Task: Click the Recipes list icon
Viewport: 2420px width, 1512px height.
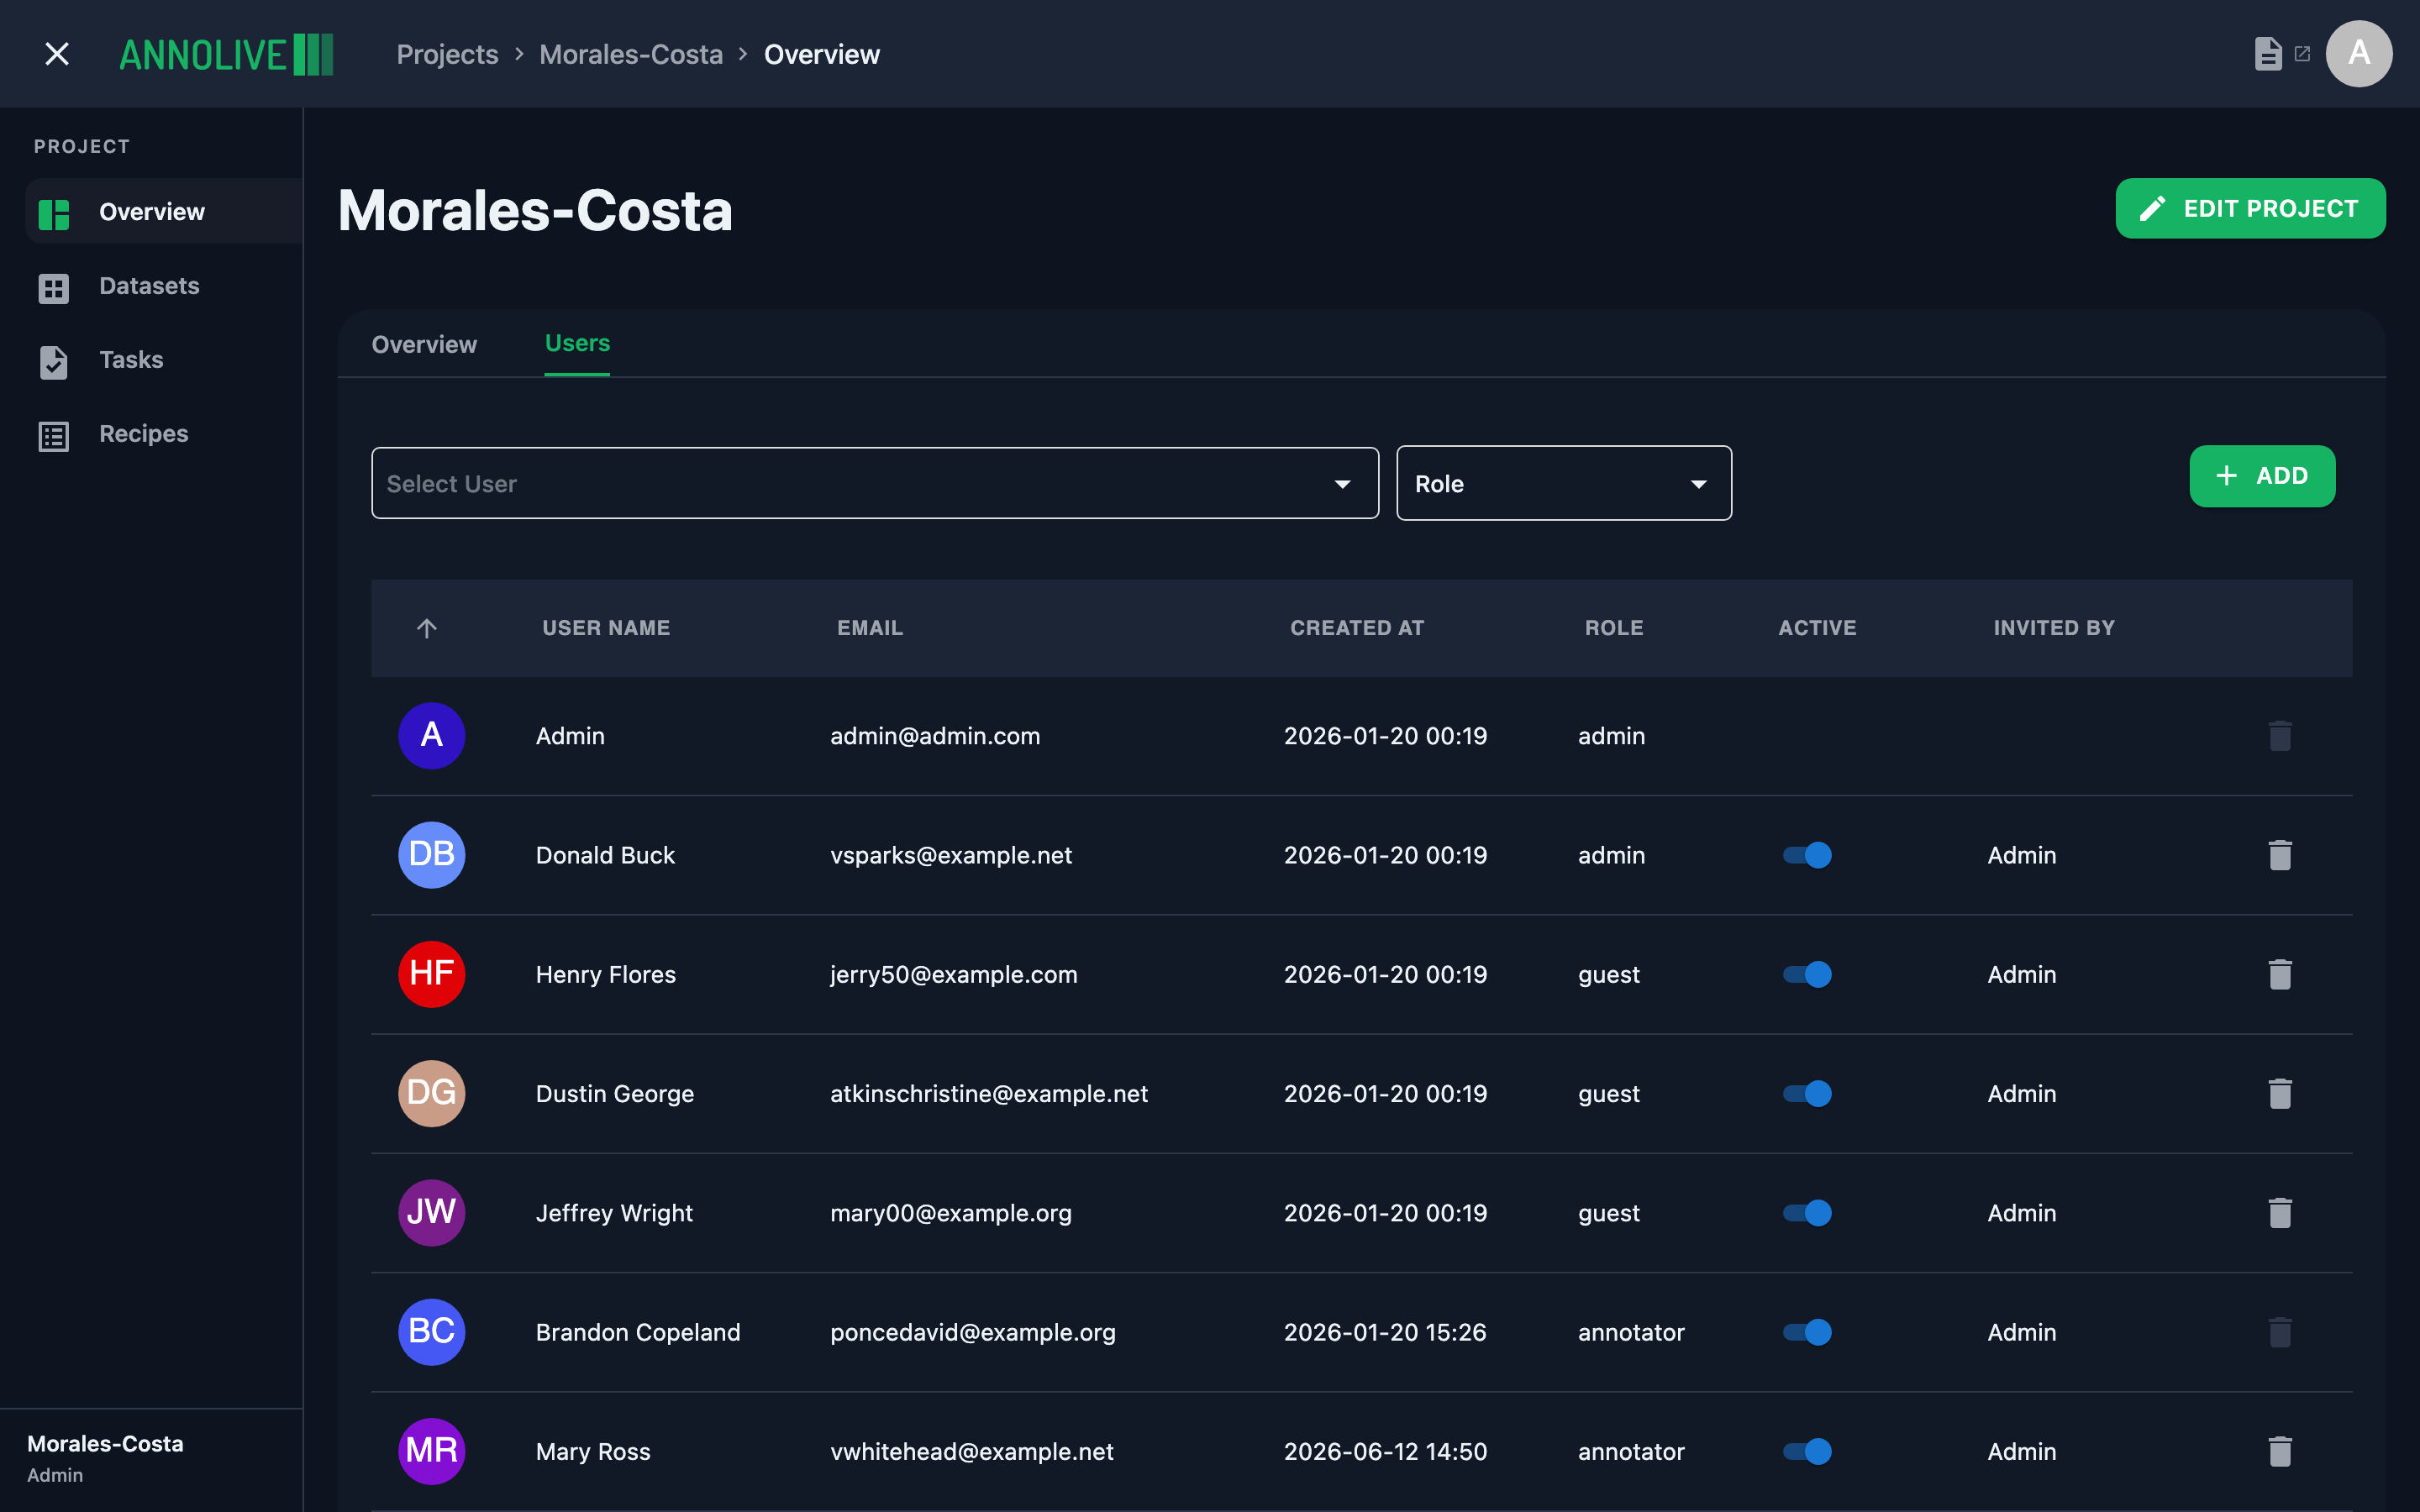Action: pyautogui.click(x=54, y=436)
